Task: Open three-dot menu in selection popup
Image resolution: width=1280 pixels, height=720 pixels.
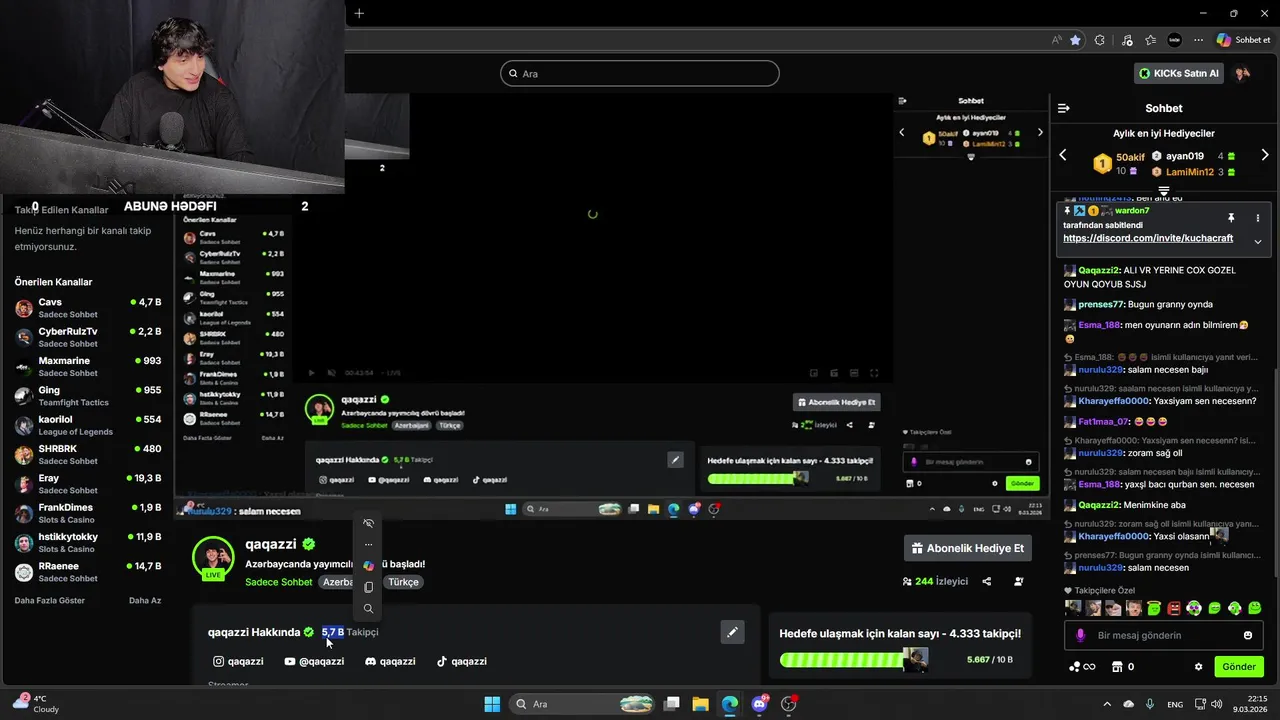Action: pos(368,545)
